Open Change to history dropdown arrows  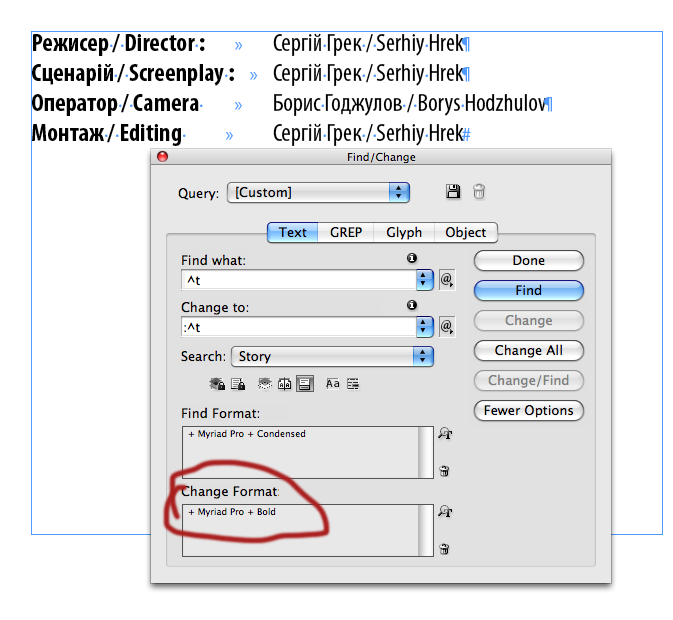424,327
